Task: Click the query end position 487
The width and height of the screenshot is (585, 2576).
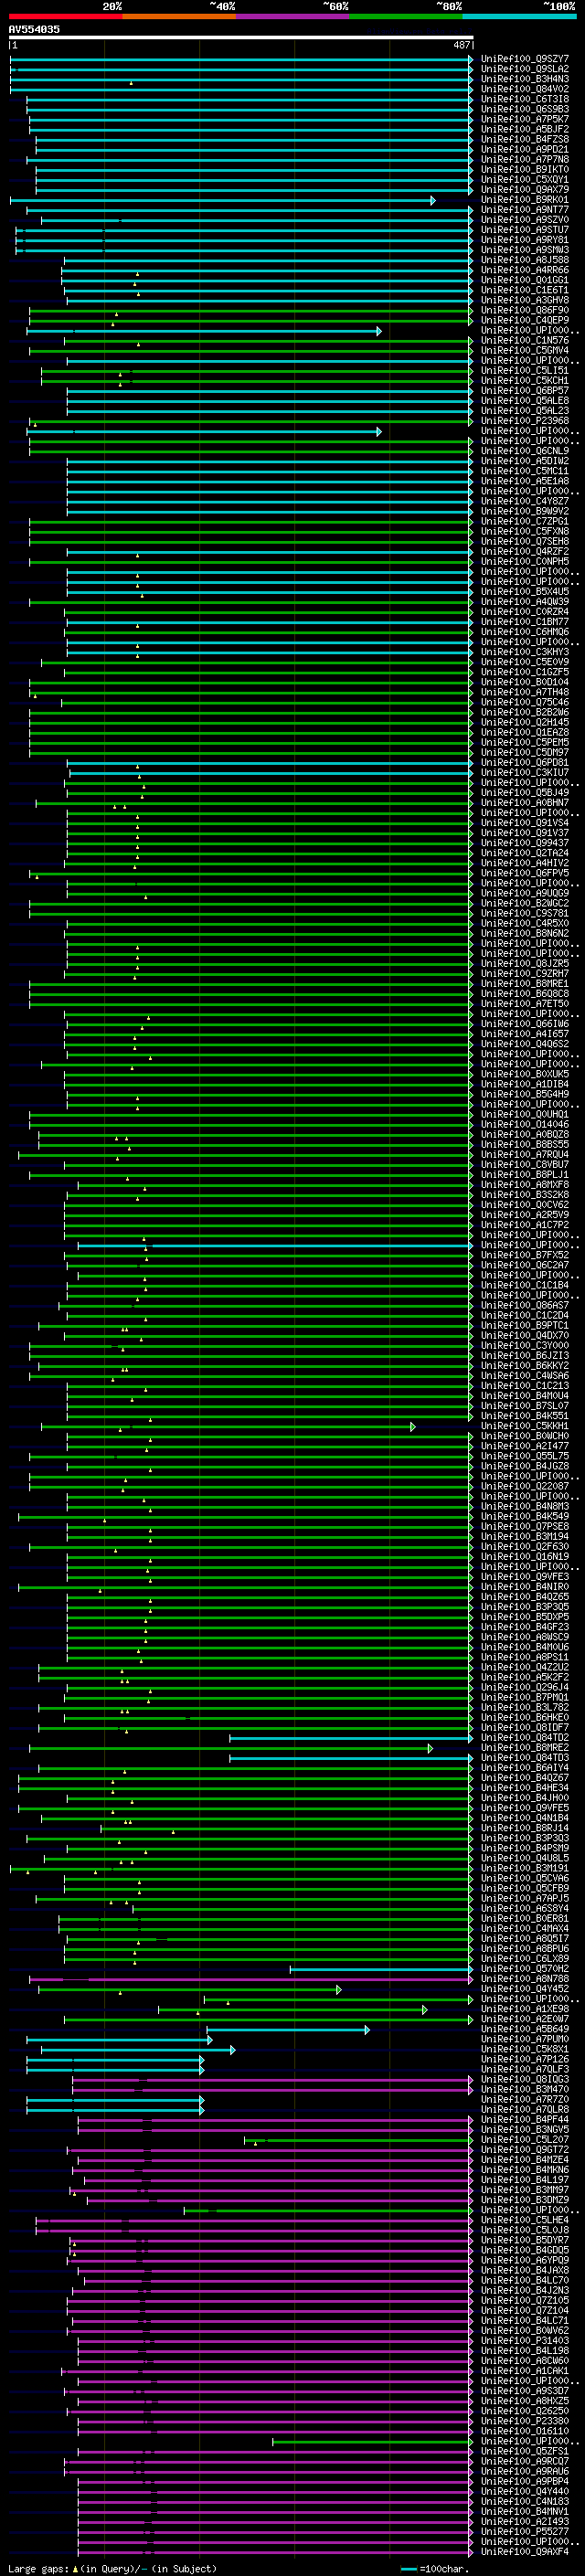Action: [462, 45]
